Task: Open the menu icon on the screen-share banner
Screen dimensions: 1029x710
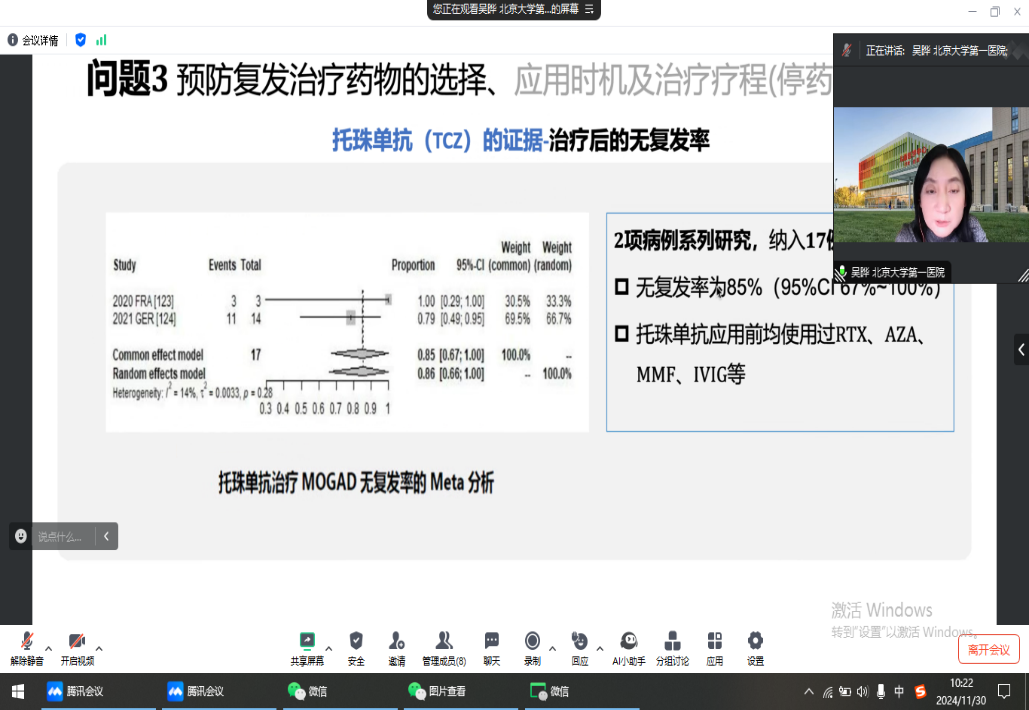Action: [x=589, y=9]
